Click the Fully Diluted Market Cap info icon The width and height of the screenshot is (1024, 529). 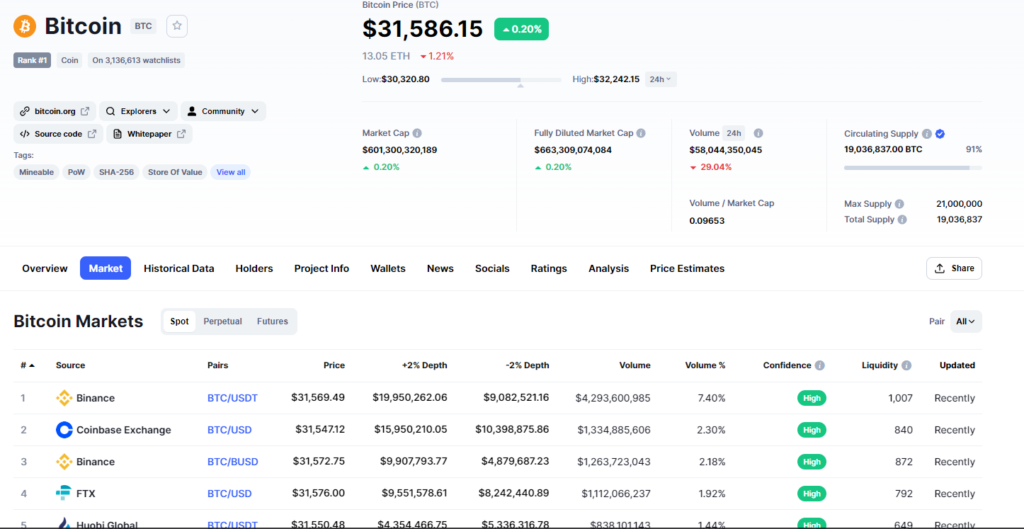pyautogui.click(x=641, y=133)
